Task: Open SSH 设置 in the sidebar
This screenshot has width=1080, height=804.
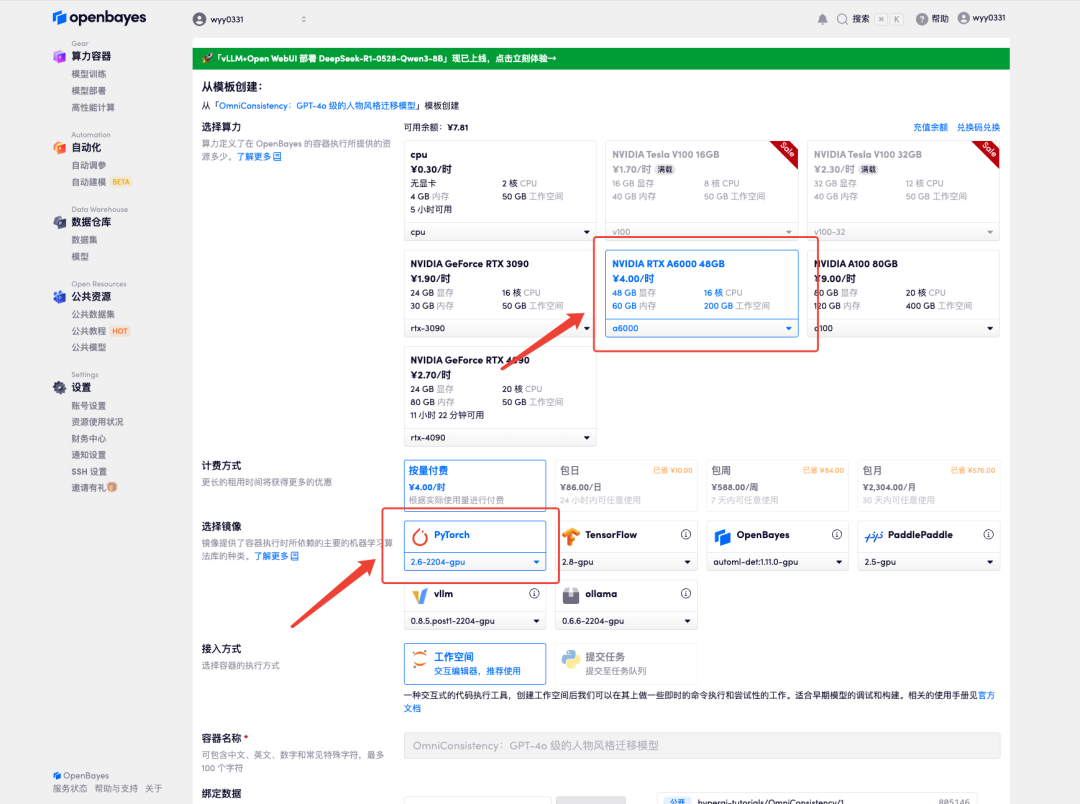Action: coord(90,471)
